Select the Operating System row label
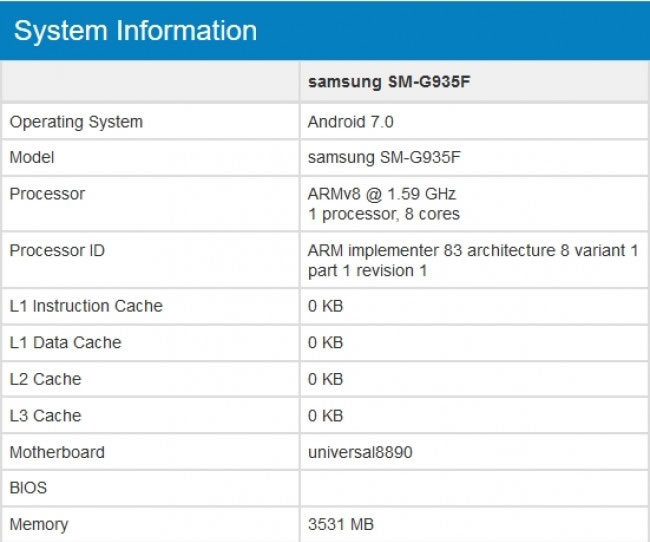Image resolution: width=650 pixels, height=542 pixels. [76, 122]
